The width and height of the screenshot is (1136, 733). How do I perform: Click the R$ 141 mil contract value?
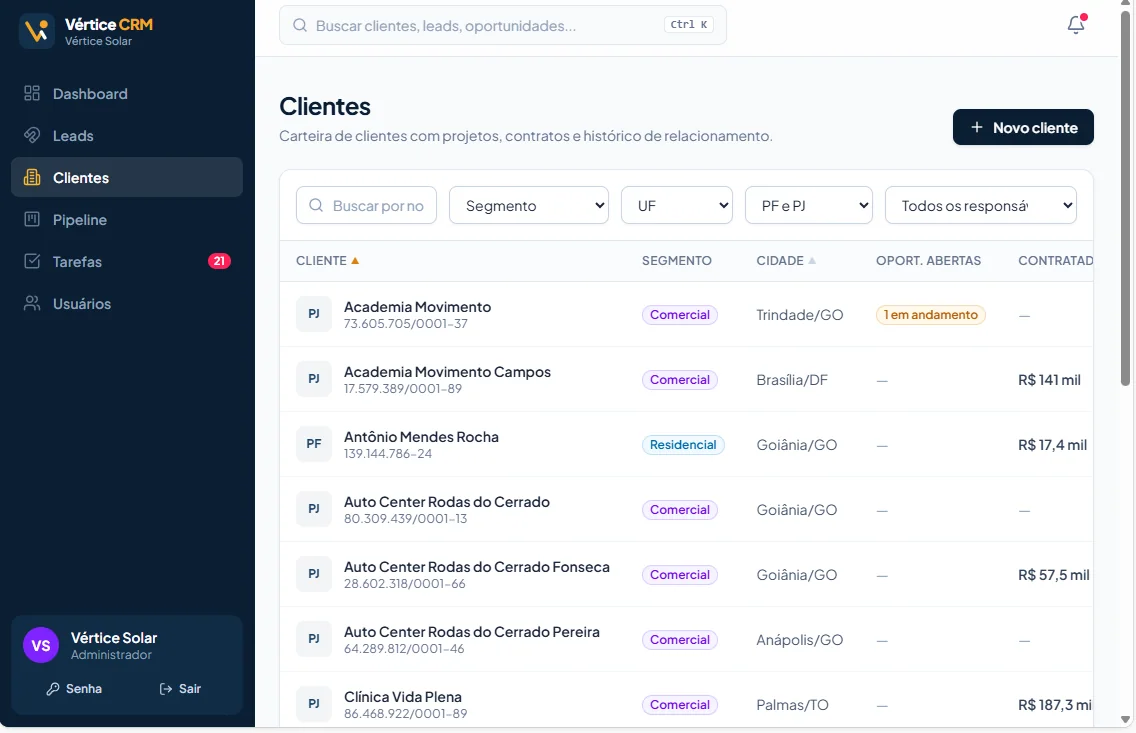click(x=1049, y=380)
